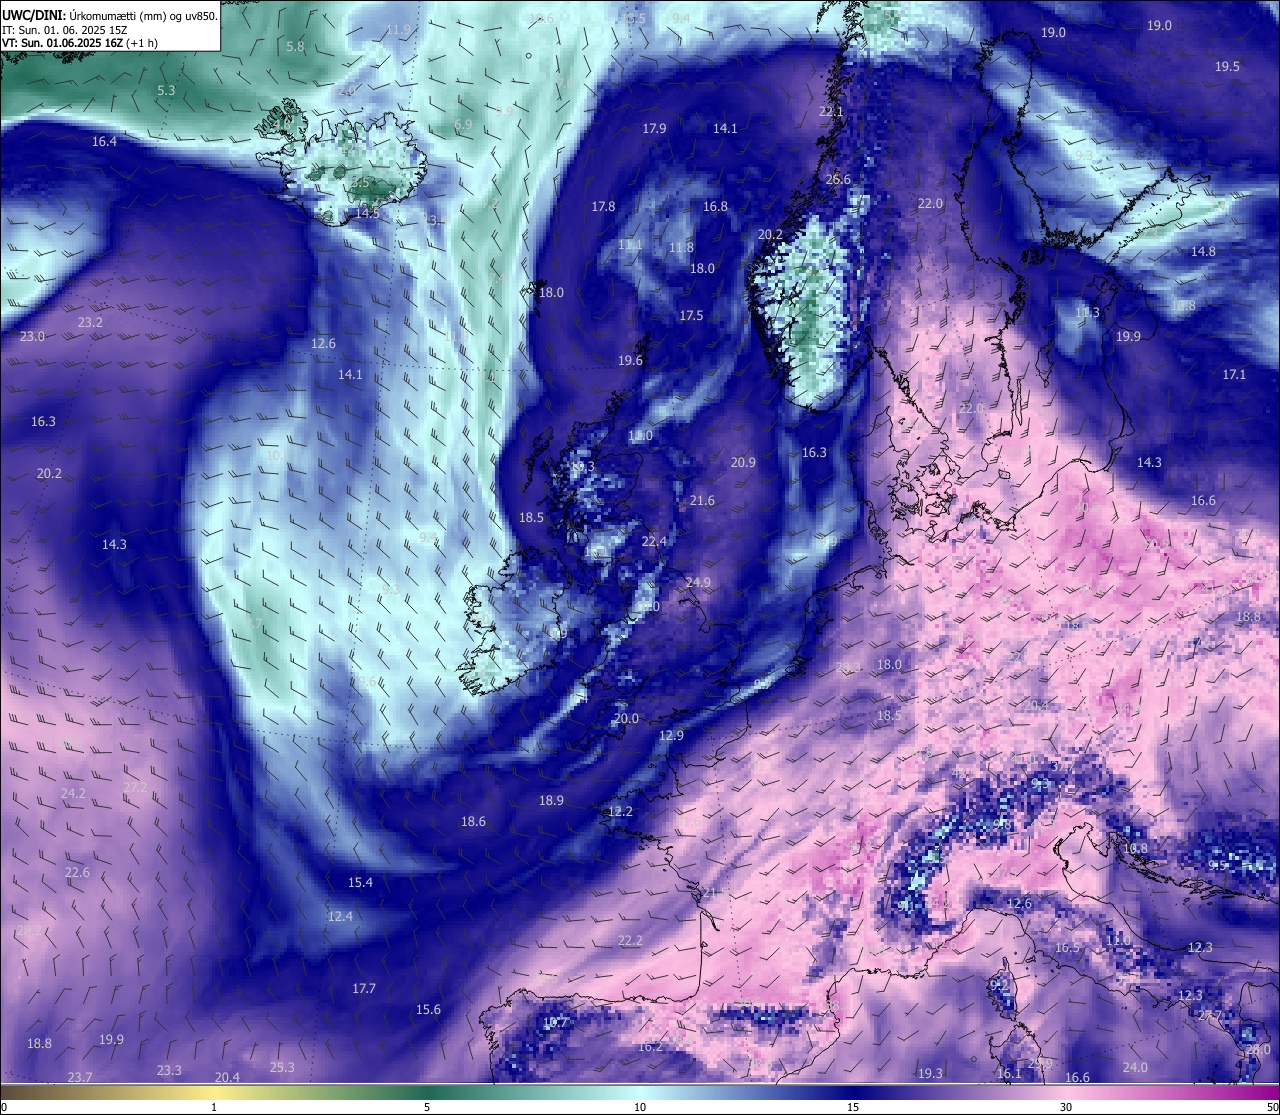This screenshot has height=1115, width=1280.
Task: Click the 17.8 value label
Action: click(x=603, y=207)
